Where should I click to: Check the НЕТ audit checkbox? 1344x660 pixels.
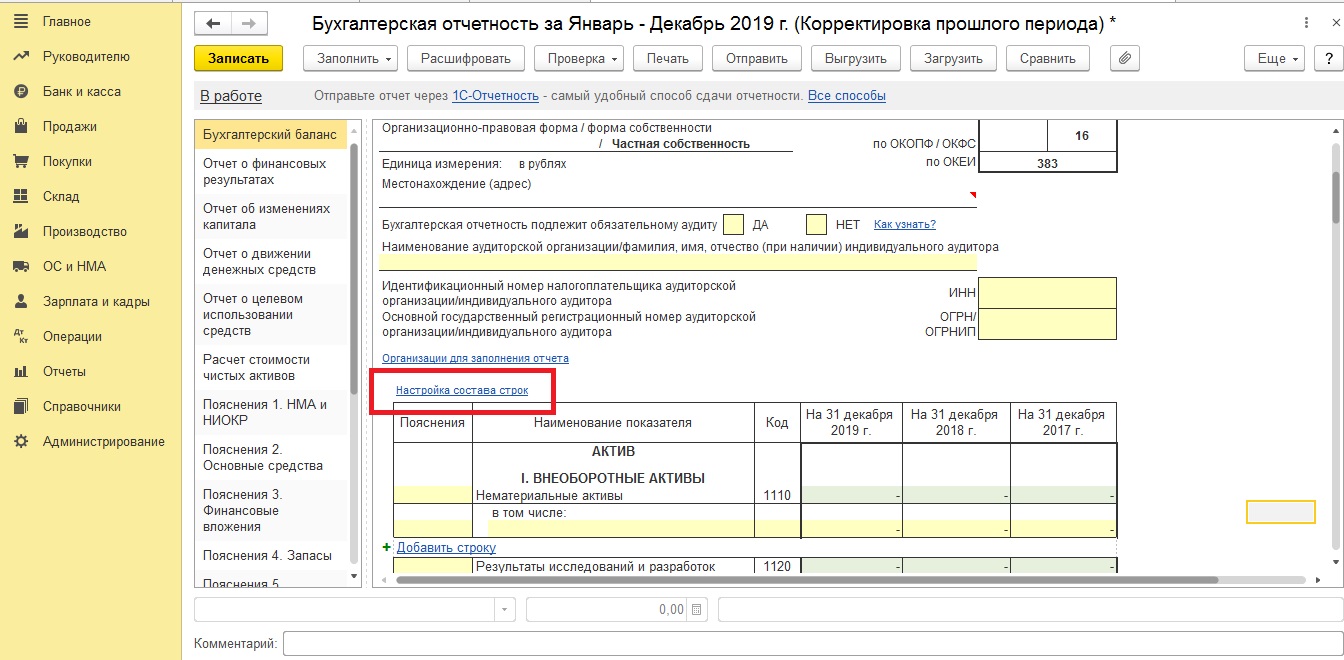[817, 224]
